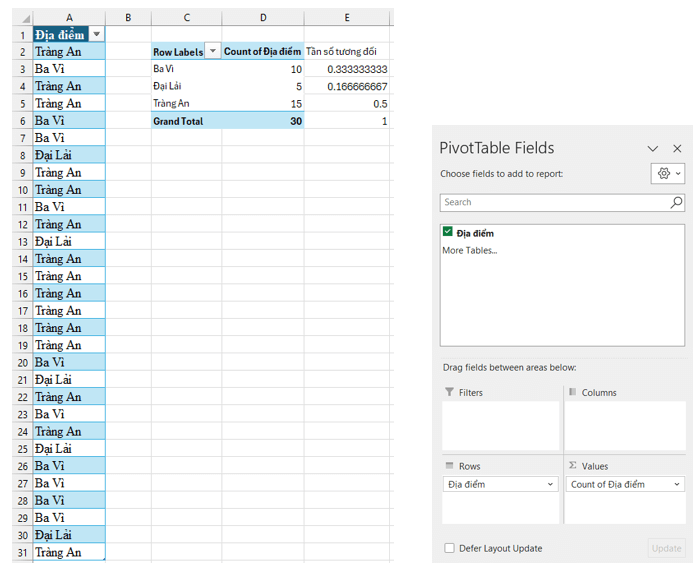The height and width of the screenshot is (570, 698).
Task: Collapse PivotTable Fields pane using chevron
Action: [x=652, y=148]
